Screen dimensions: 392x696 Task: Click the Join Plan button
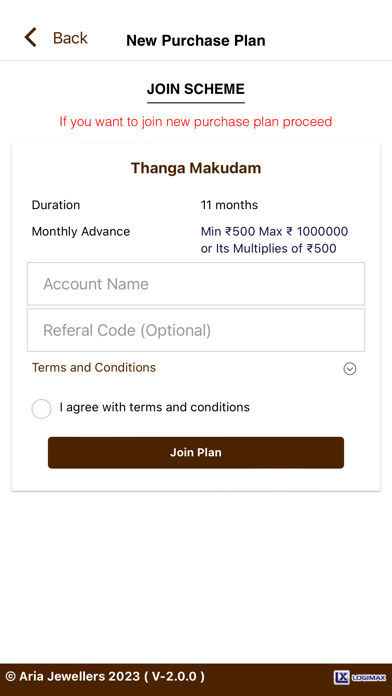tap(196, 452)
